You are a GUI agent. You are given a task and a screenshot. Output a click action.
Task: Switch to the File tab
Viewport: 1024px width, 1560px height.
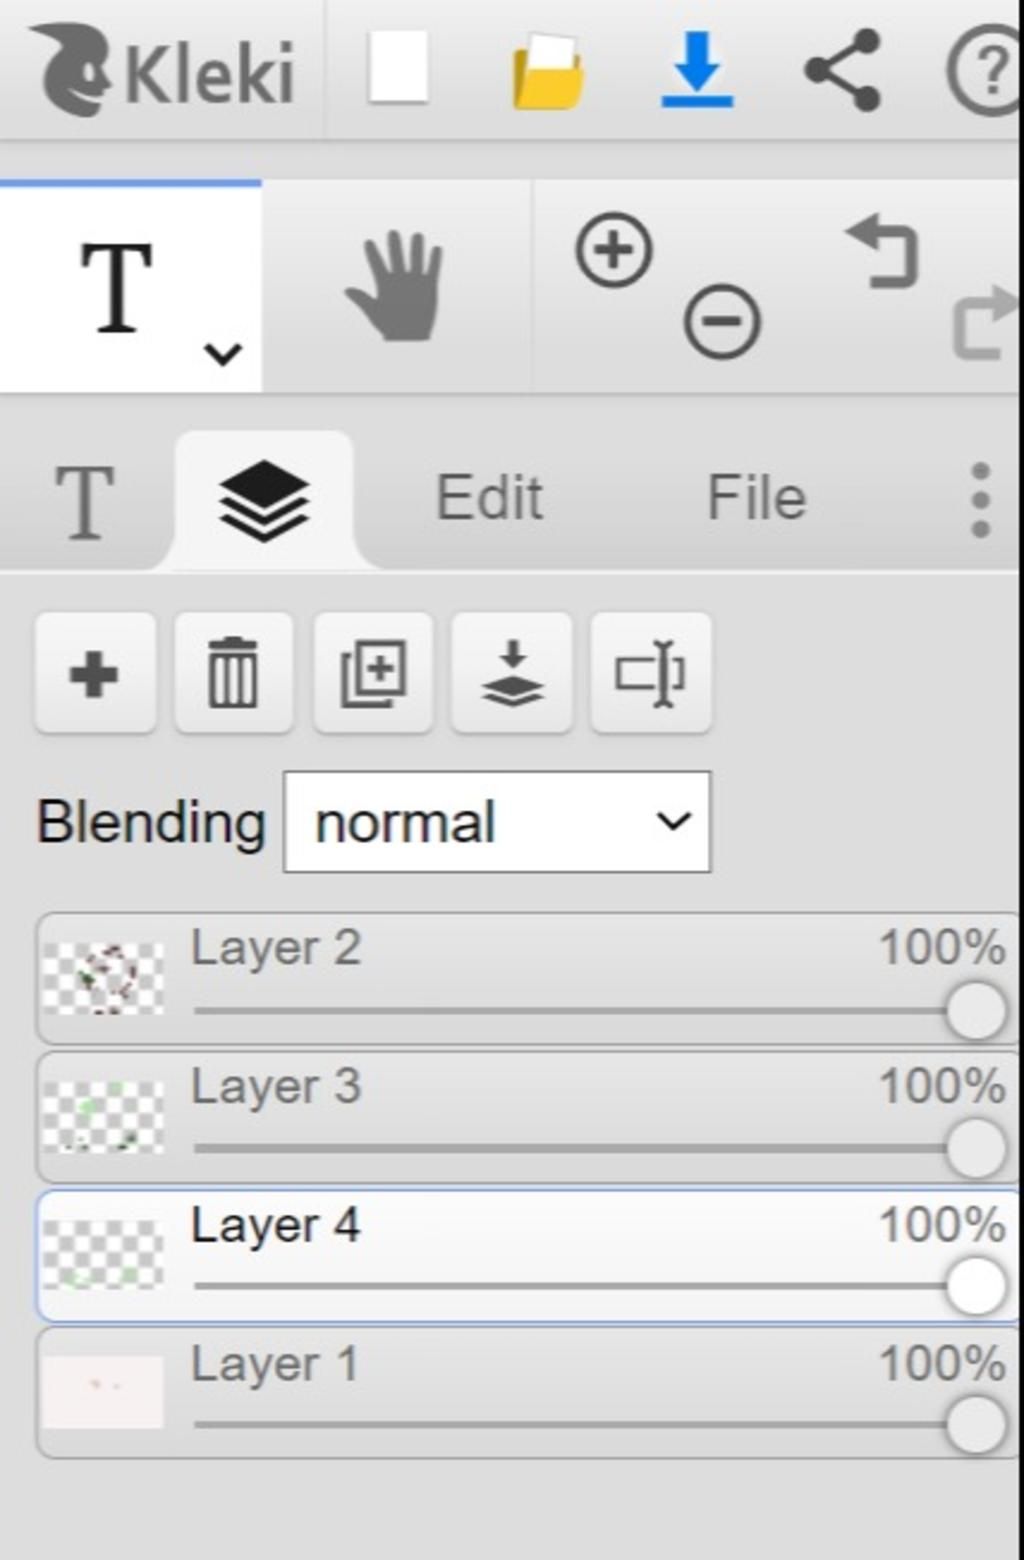click(757, 498)
